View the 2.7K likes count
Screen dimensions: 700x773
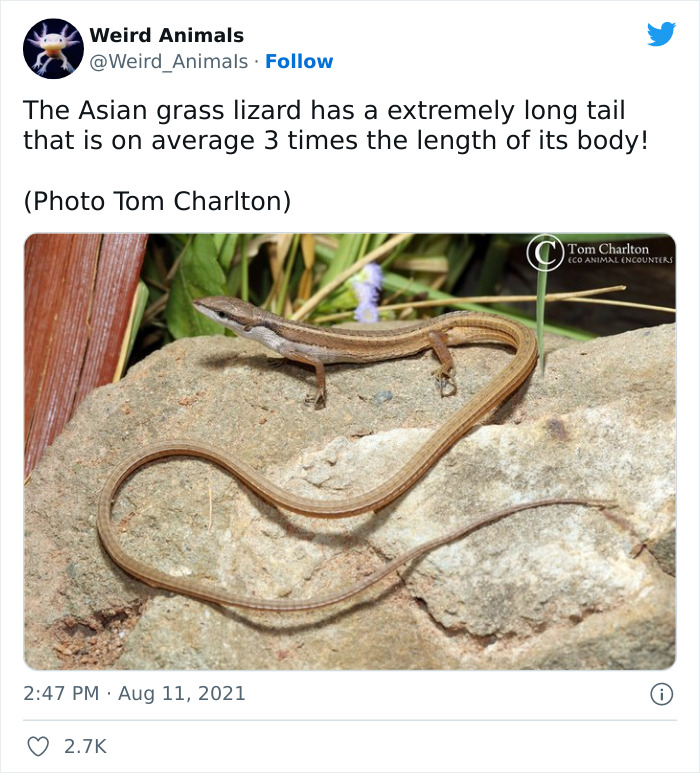[x=85, y=746]
